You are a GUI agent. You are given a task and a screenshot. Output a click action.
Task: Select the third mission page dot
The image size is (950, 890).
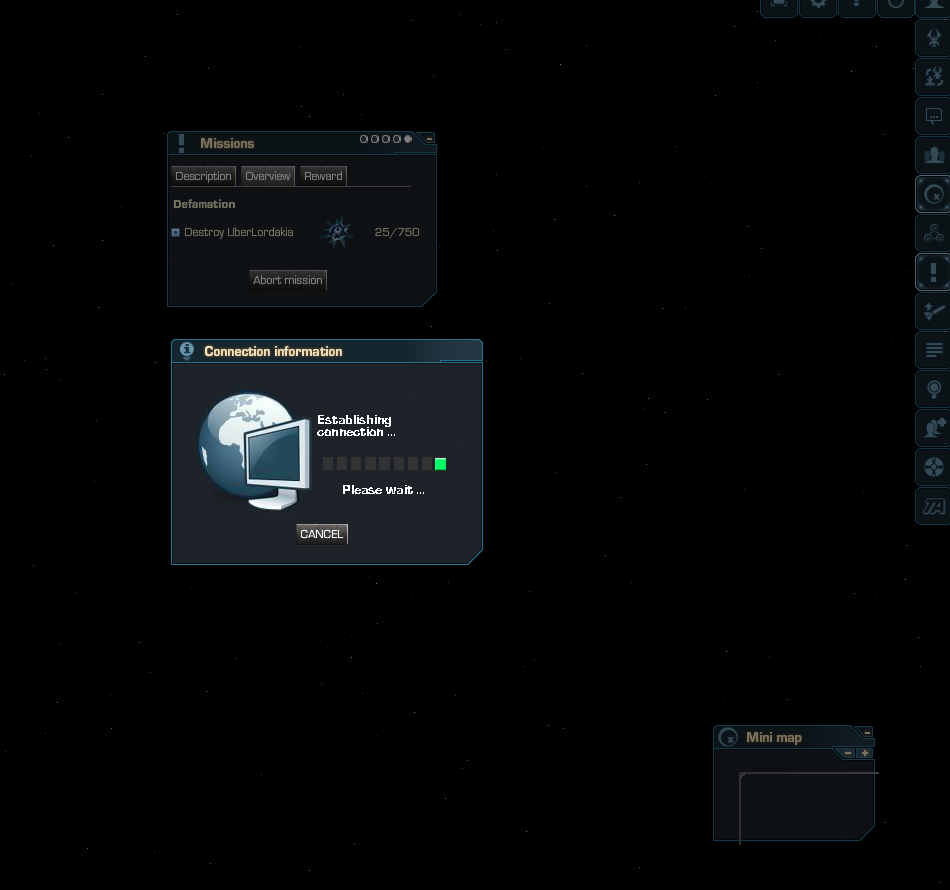385,139
